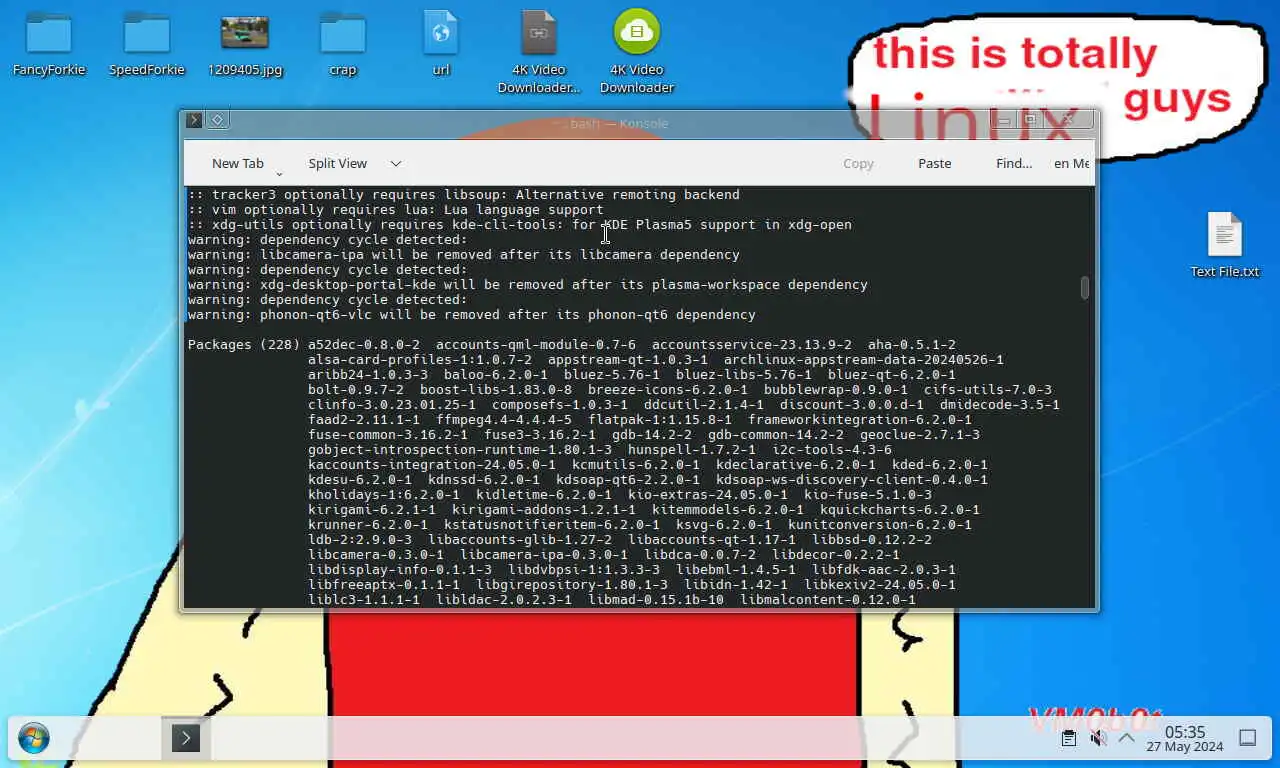Viewport: 1280px width, 768px height.
Task: Click 'Packages (228)' text in terminal
Action: (244, 345)
